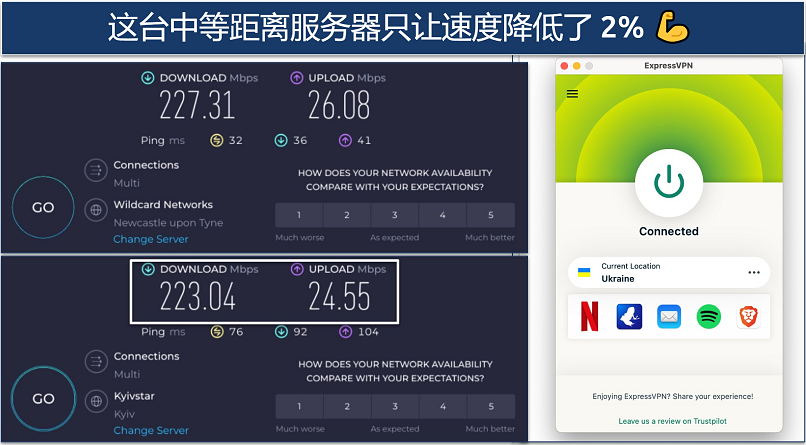Click the 26.08 upload result
This screenshot has height=445, width=806.
[339, 105]
